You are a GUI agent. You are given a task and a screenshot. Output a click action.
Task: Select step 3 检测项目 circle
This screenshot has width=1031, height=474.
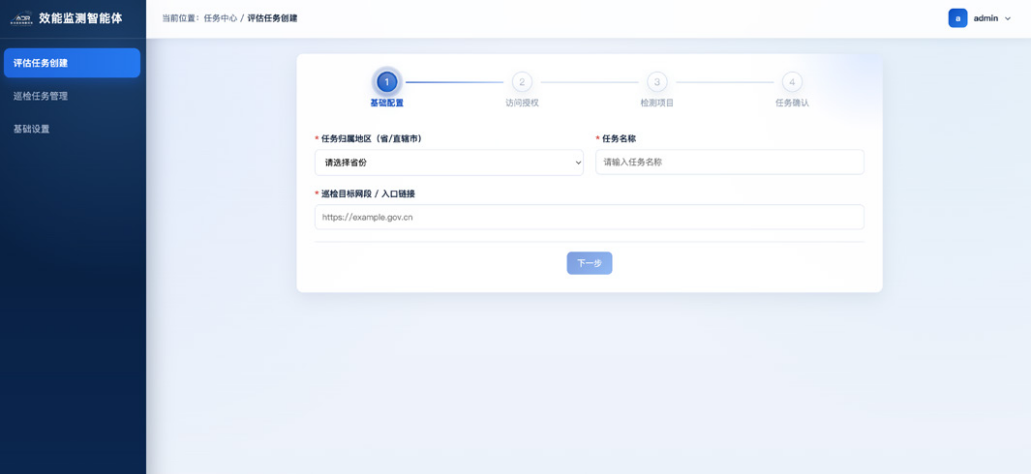point(657,82)
